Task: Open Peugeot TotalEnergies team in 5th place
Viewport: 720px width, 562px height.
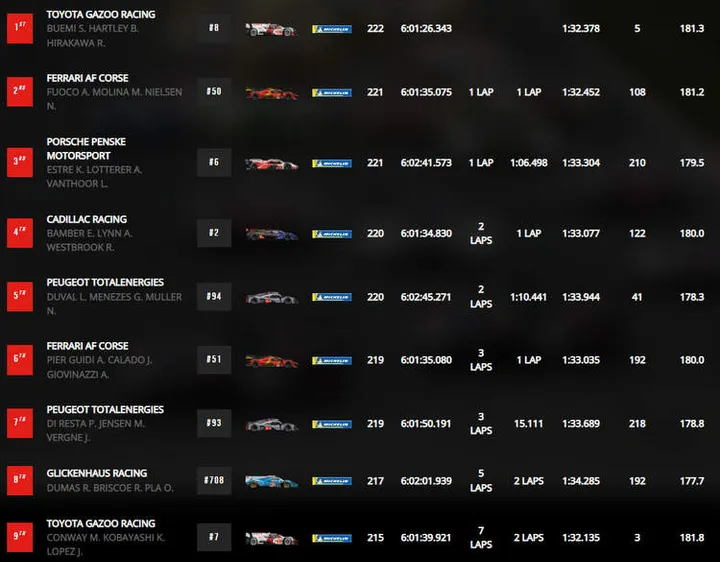Action: [105, 282]
